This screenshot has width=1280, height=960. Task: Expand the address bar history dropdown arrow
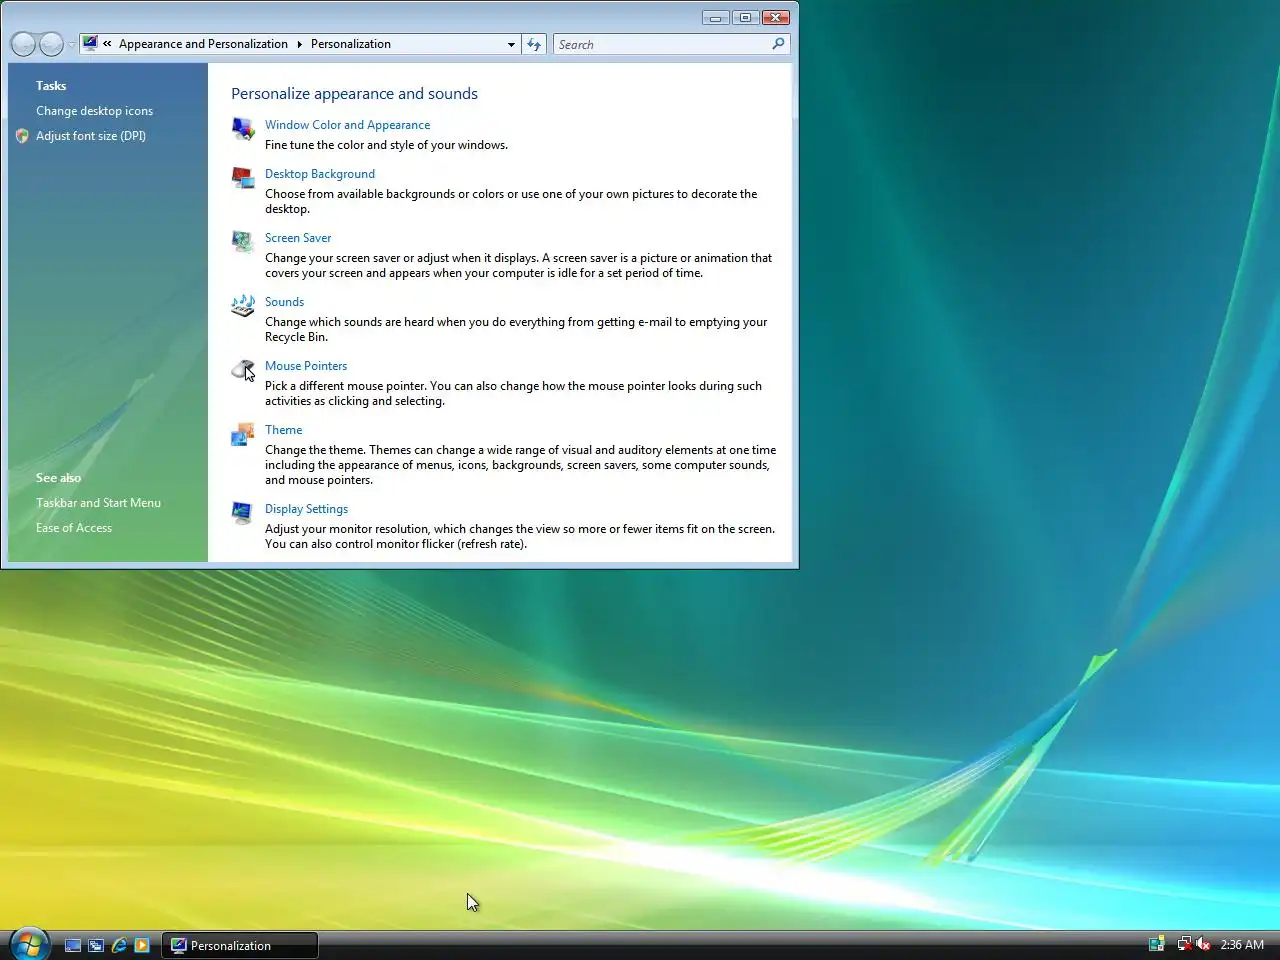tap(511, 44)
